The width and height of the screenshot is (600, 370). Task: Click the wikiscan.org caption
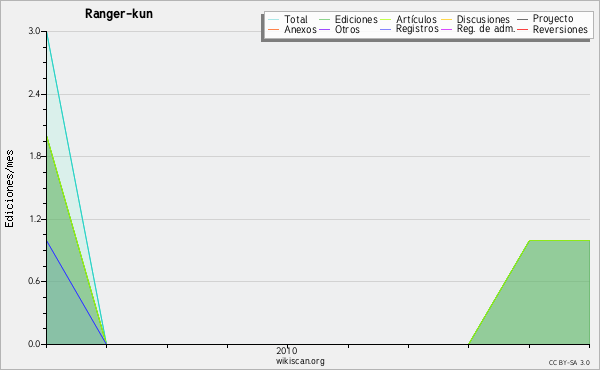pyautogui.click(x=300, y=361)
